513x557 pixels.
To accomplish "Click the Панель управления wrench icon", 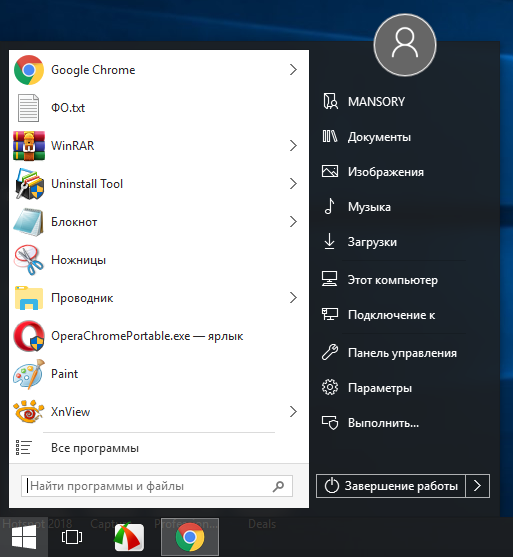I will (330, 352).
